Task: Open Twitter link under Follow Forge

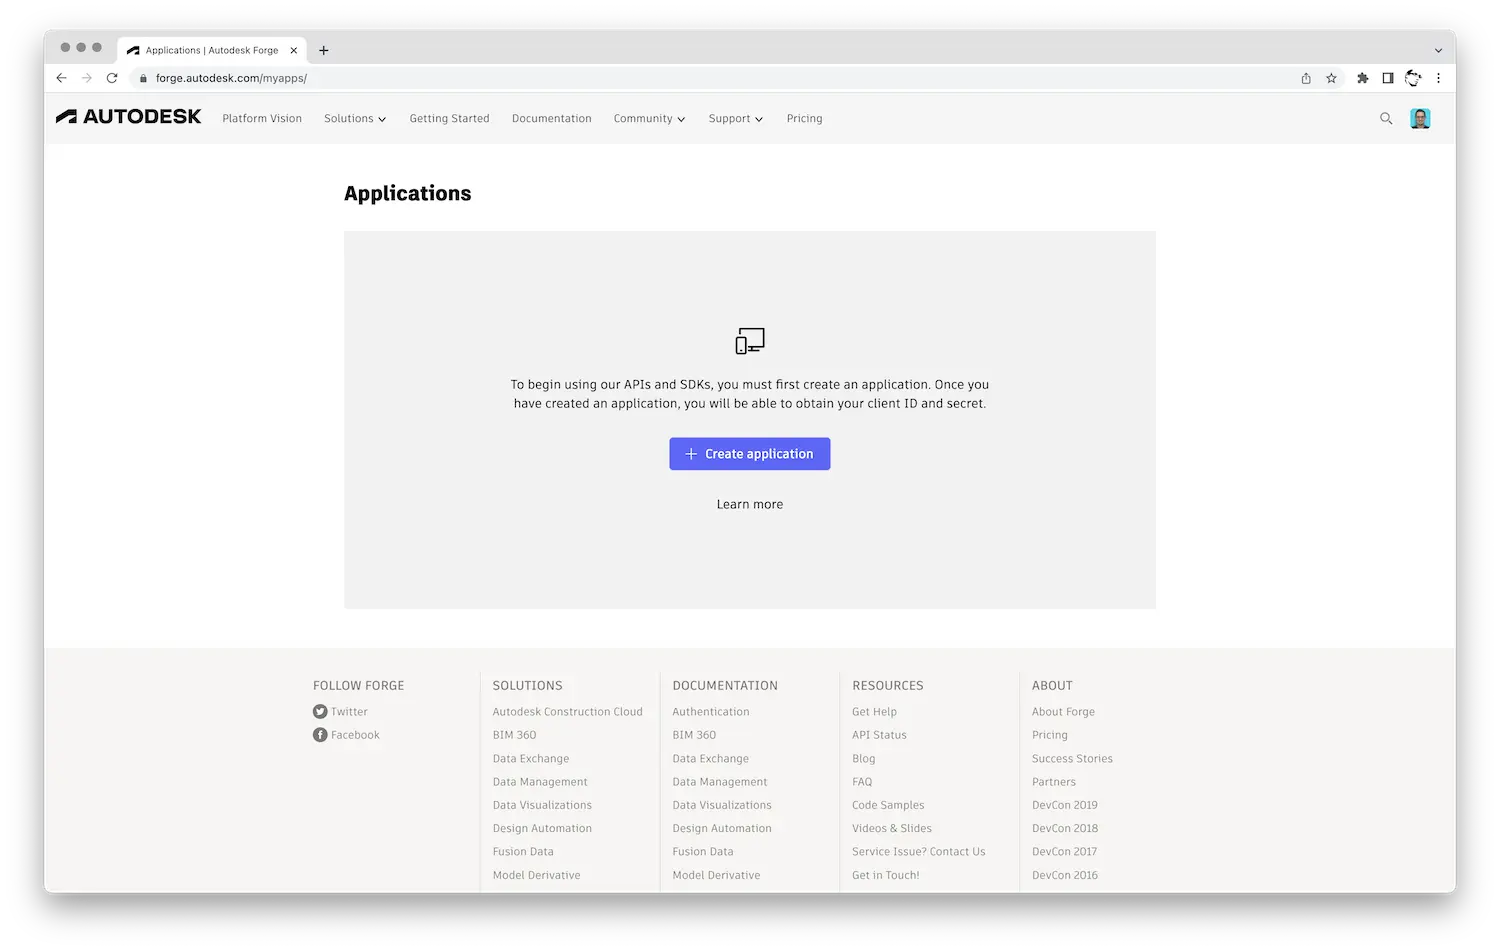Action: [349, 712]
